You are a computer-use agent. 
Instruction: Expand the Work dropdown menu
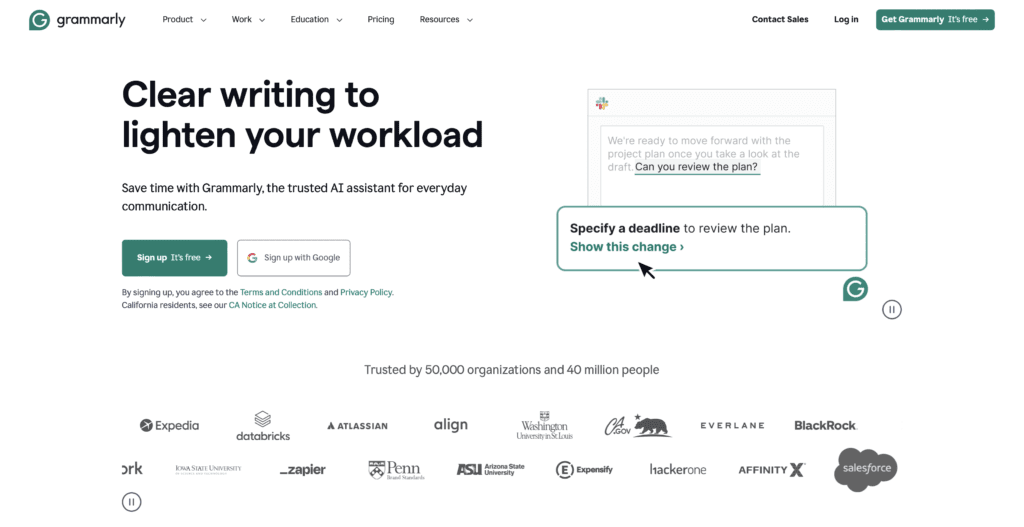coord(248,20)
